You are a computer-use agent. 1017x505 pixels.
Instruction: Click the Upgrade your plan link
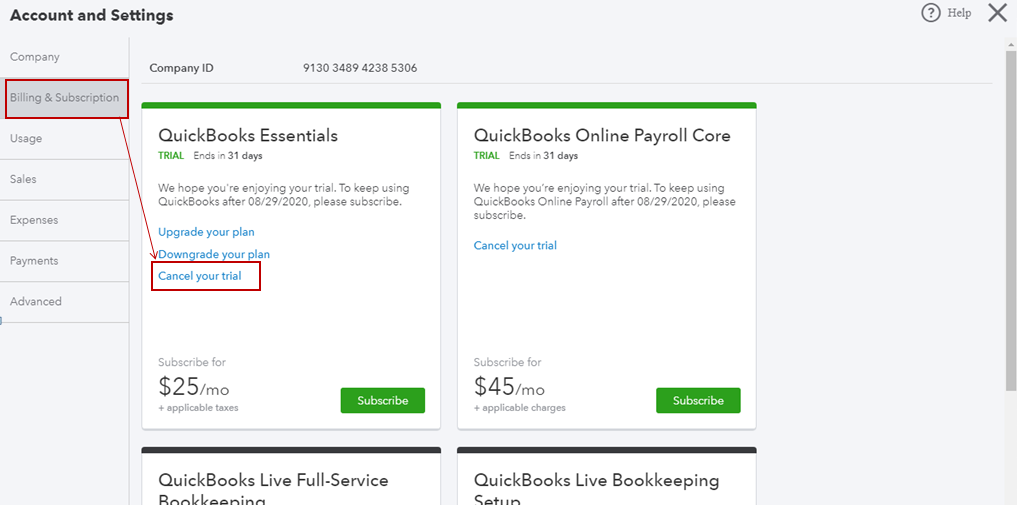(206, 232)
